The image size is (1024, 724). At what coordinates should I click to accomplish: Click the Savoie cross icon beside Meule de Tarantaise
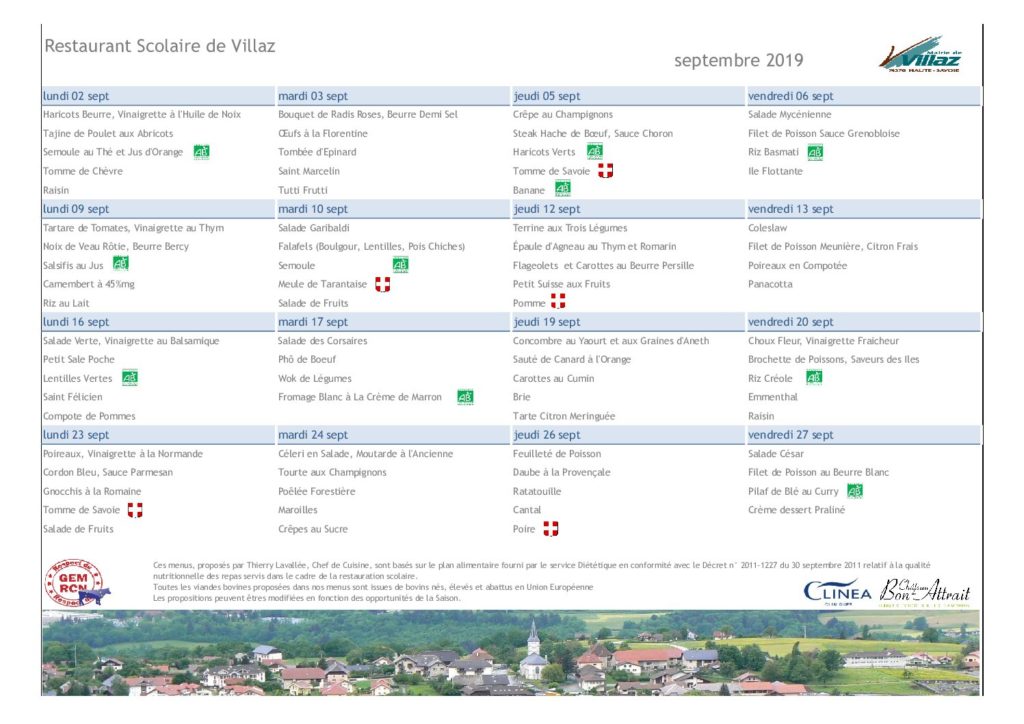382,284
